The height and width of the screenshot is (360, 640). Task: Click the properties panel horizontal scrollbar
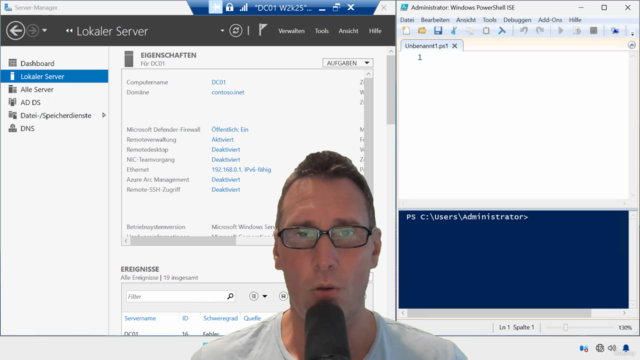pos(183,241)
